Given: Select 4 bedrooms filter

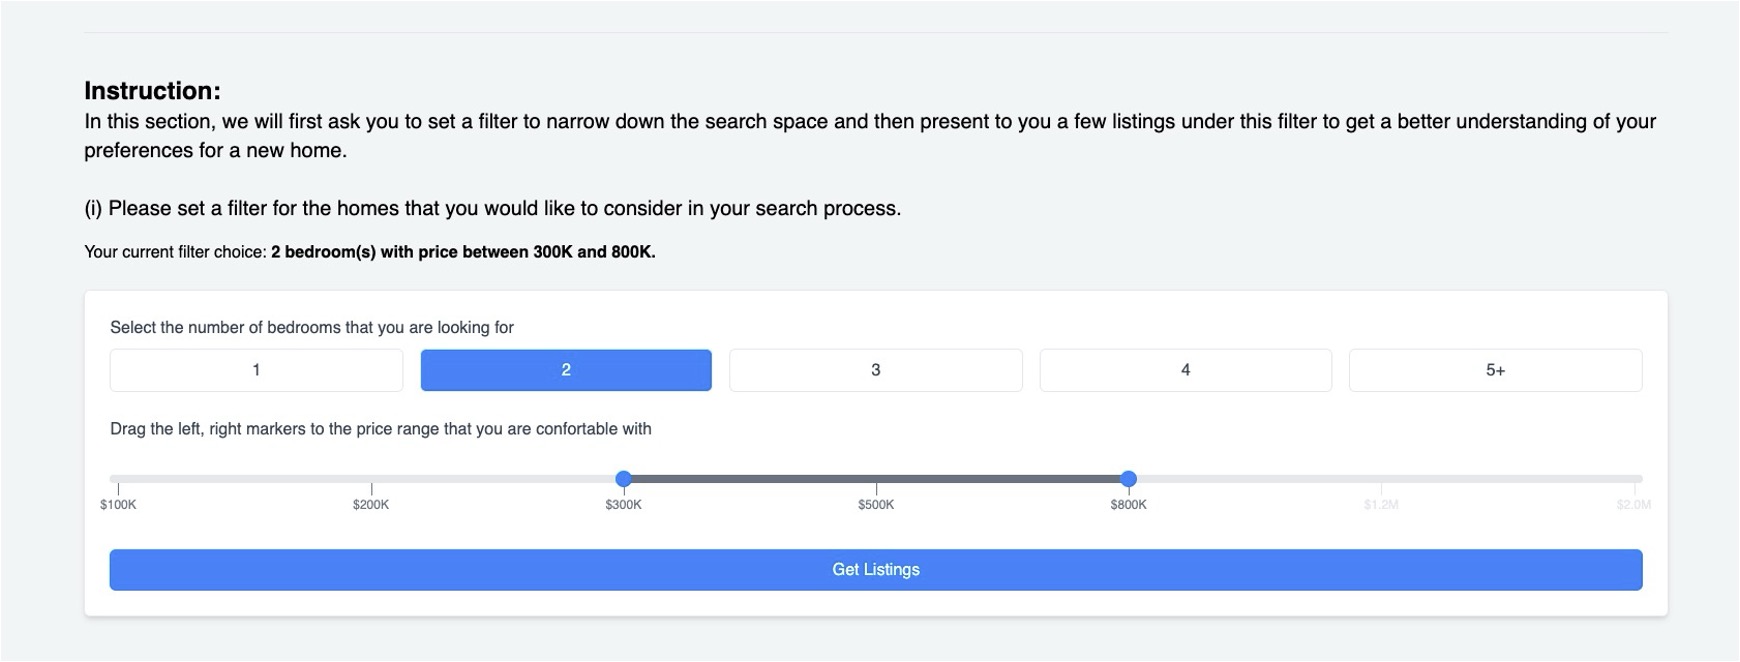Looking at the screenshot, I should (1186, 370).
